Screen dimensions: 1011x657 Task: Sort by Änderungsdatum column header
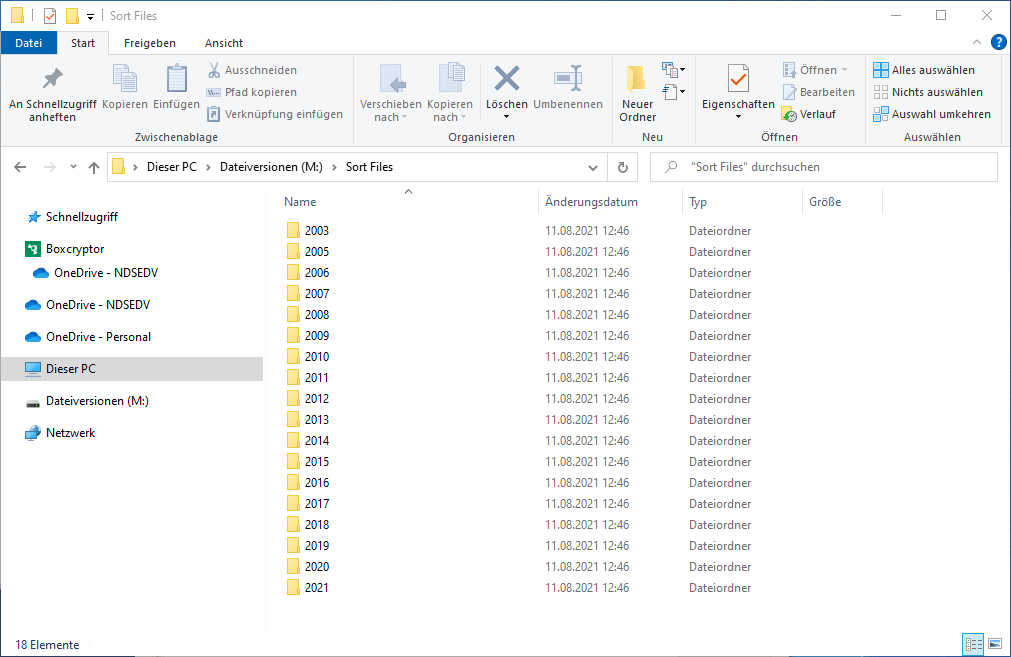[591, 202]
